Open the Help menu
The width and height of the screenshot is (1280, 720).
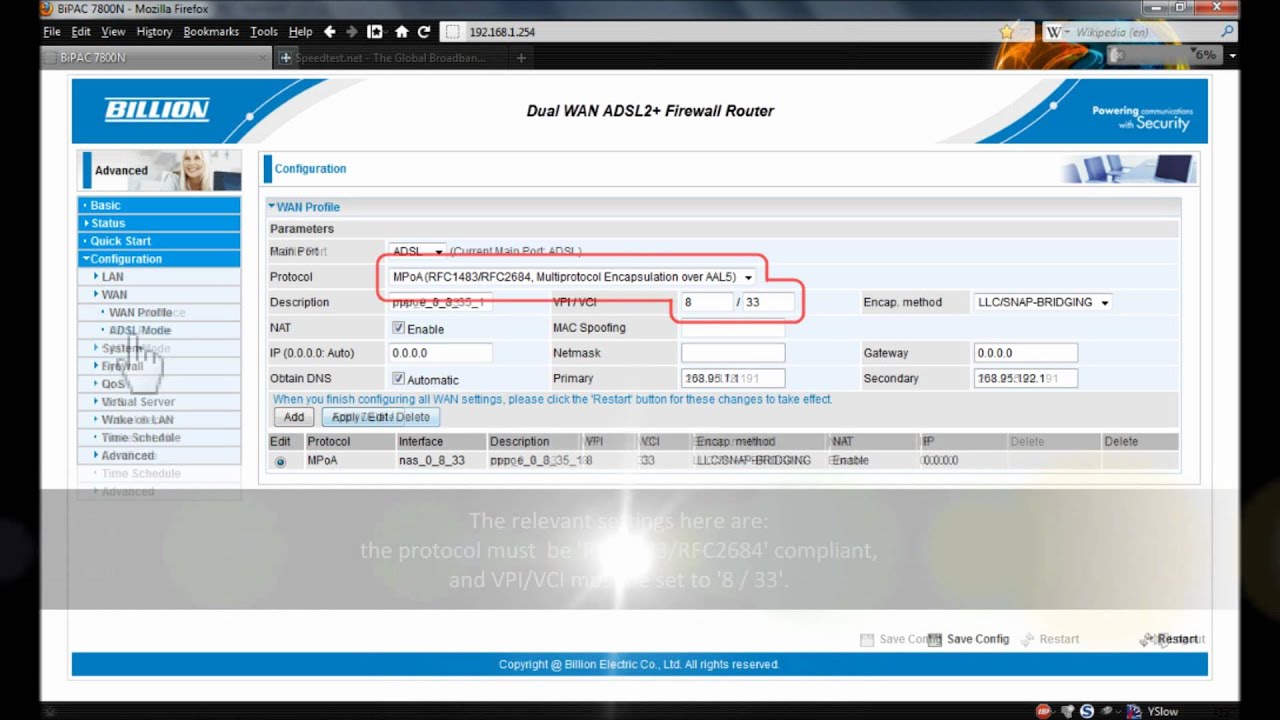[300, 32]
